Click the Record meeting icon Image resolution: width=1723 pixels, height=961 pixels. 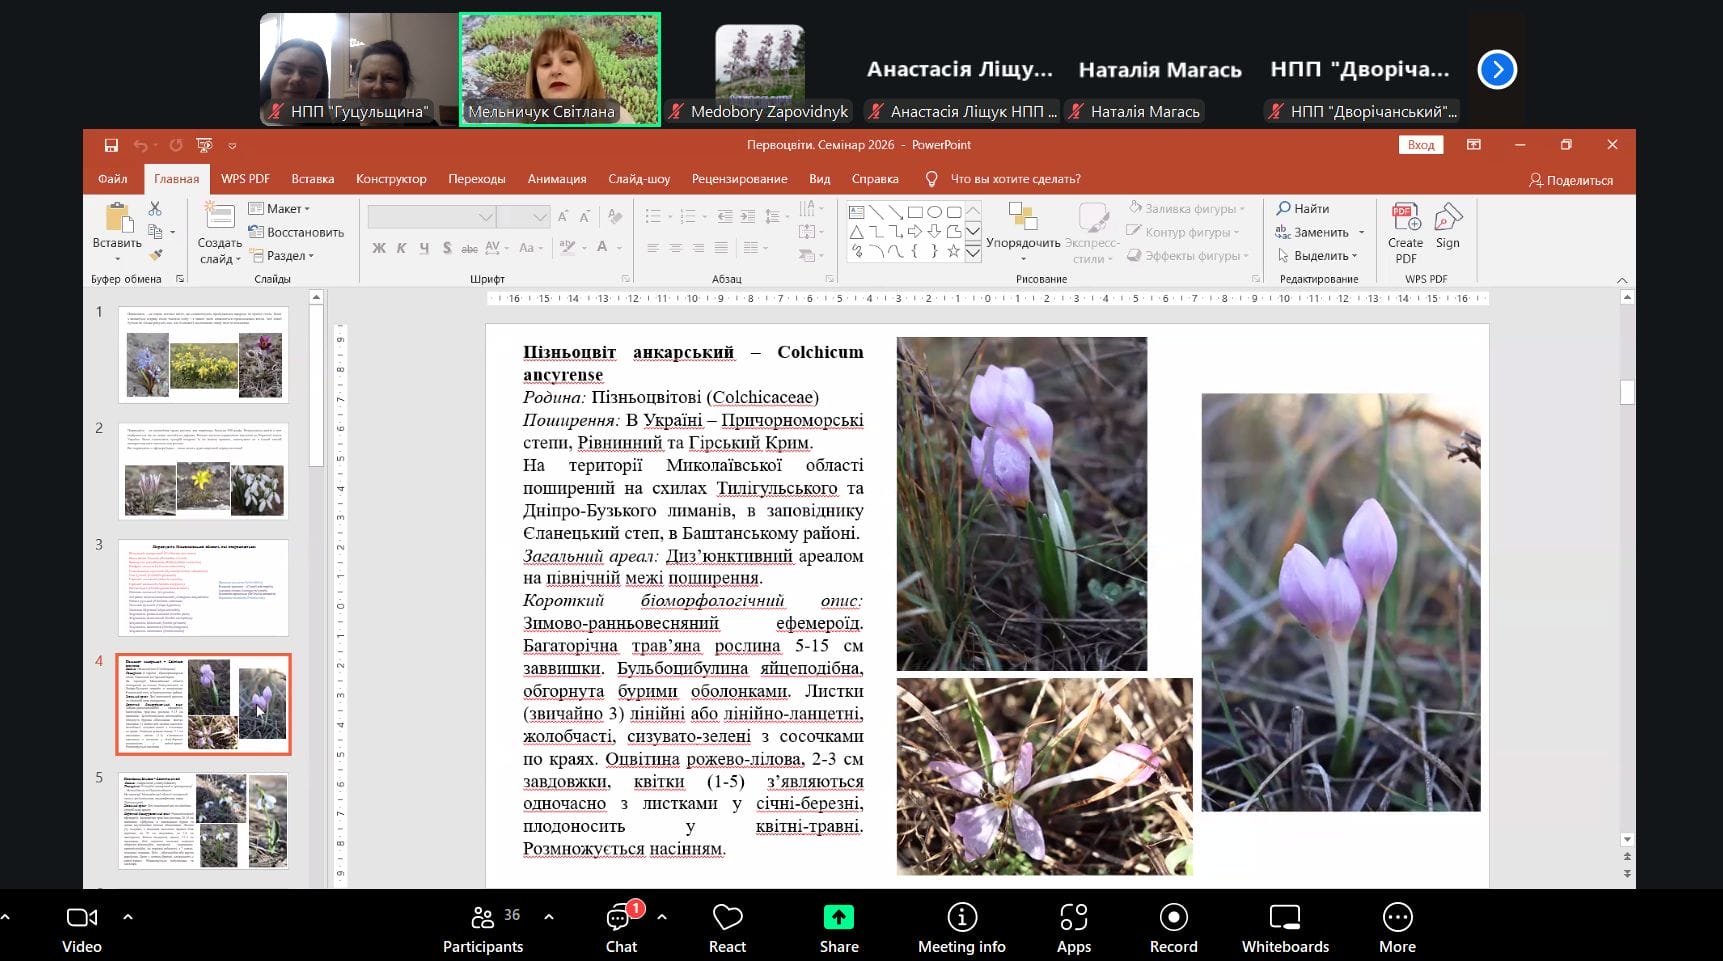tap(1173, 918)
